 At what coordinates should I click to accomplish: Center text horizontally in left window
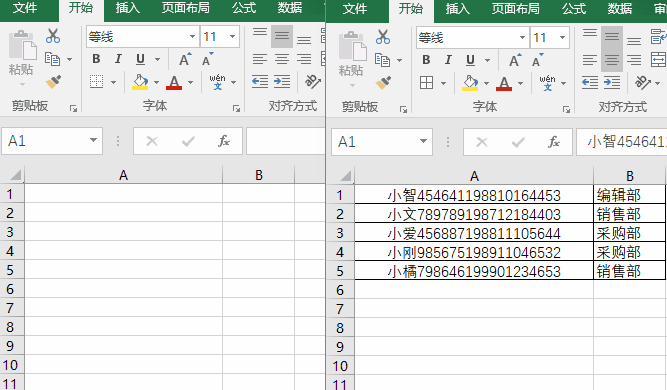point(282,59)
